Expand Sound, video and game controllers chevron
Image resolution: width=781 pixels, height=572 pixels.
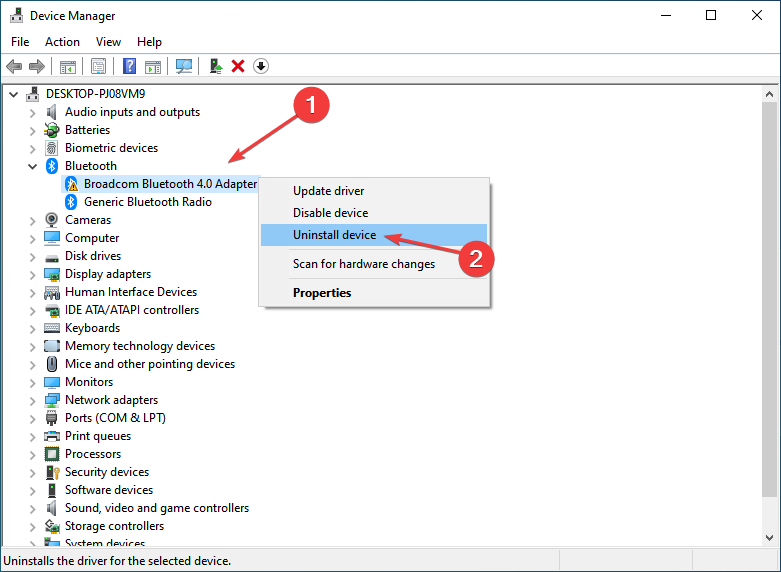pos(32,508)
